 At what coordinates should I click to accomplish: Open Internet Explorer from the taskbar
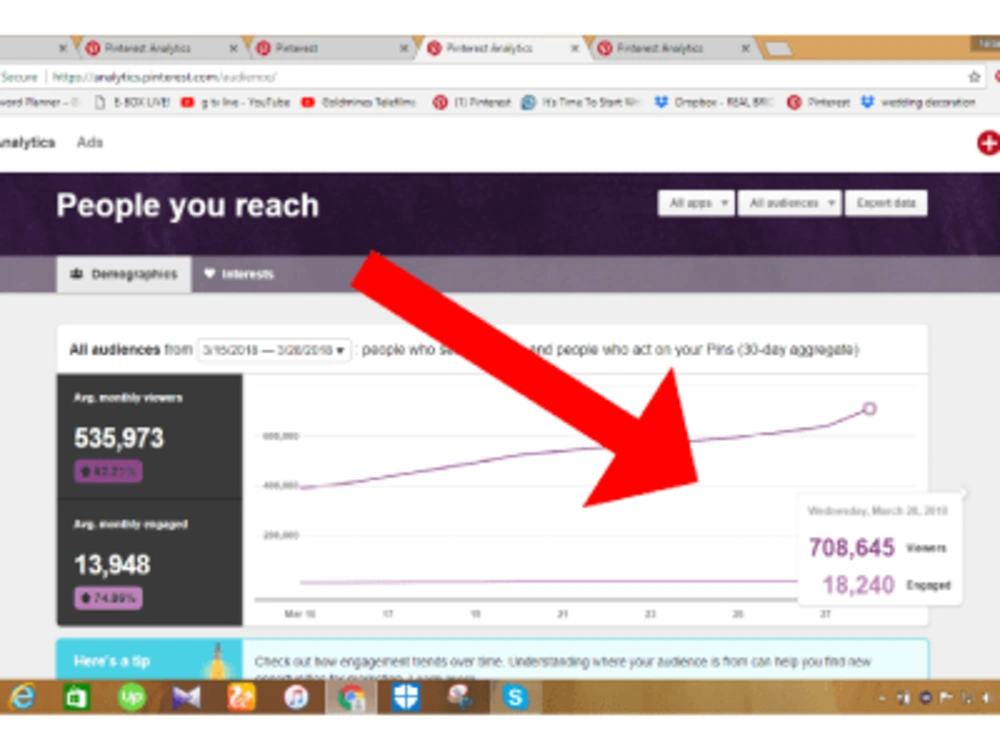click(23, 697)
